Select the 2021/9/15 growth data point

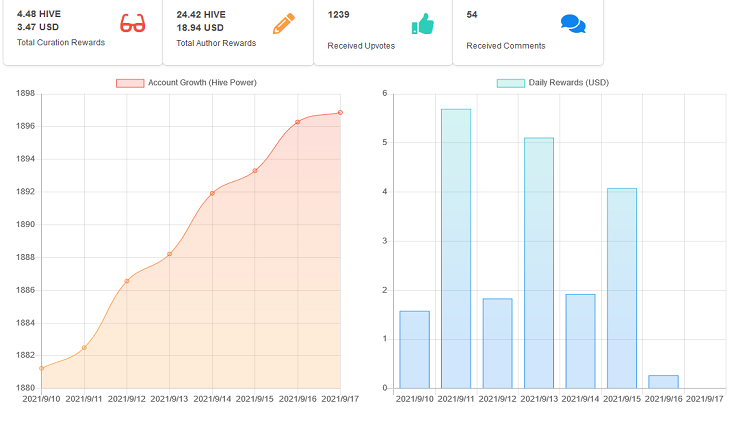click(255, 170)
